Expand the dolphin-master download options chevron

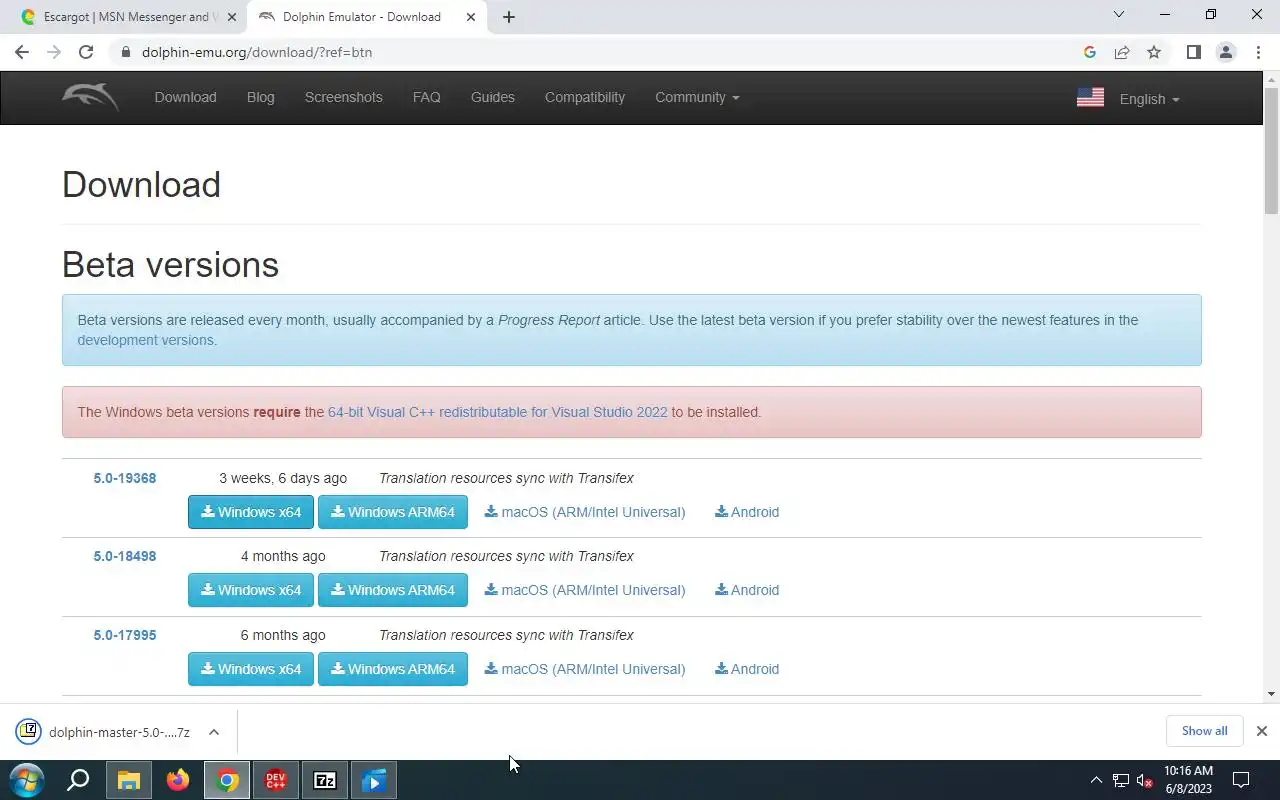(x=214, y=732)
